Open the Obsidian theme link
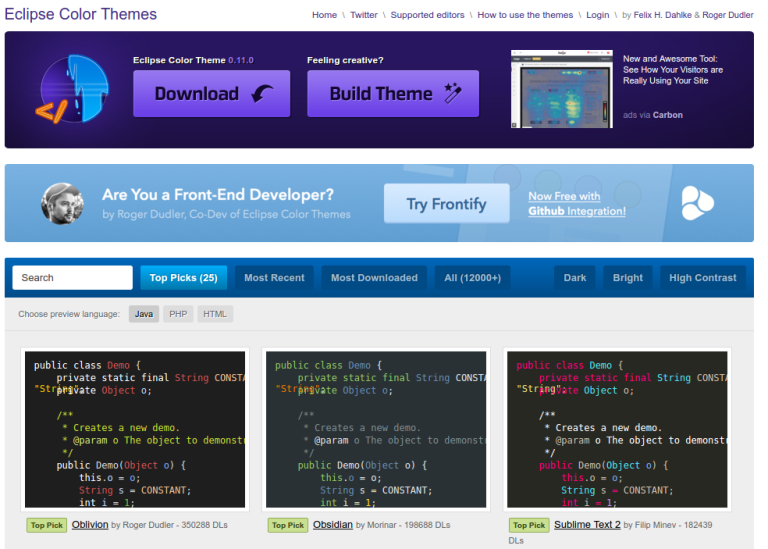This screenshot has height=549, width=768. (333, 525)
